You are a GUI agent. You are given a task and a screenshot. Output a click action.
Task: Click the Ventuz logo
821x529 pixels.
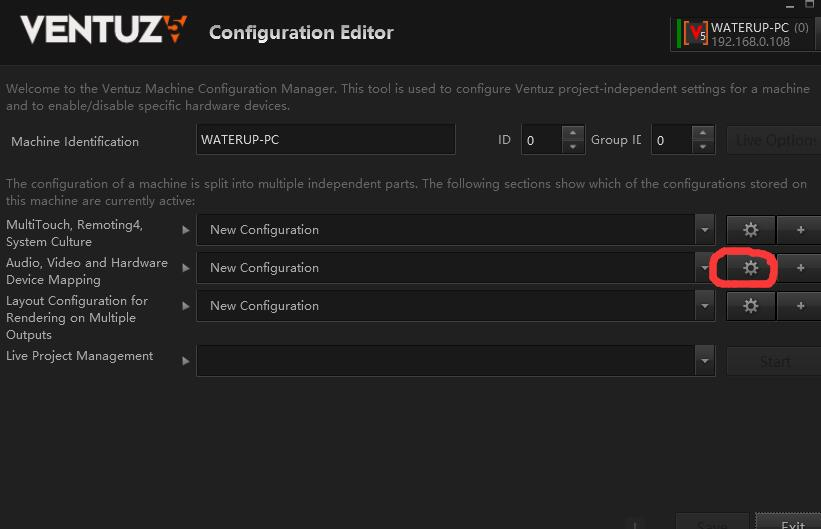104,29
